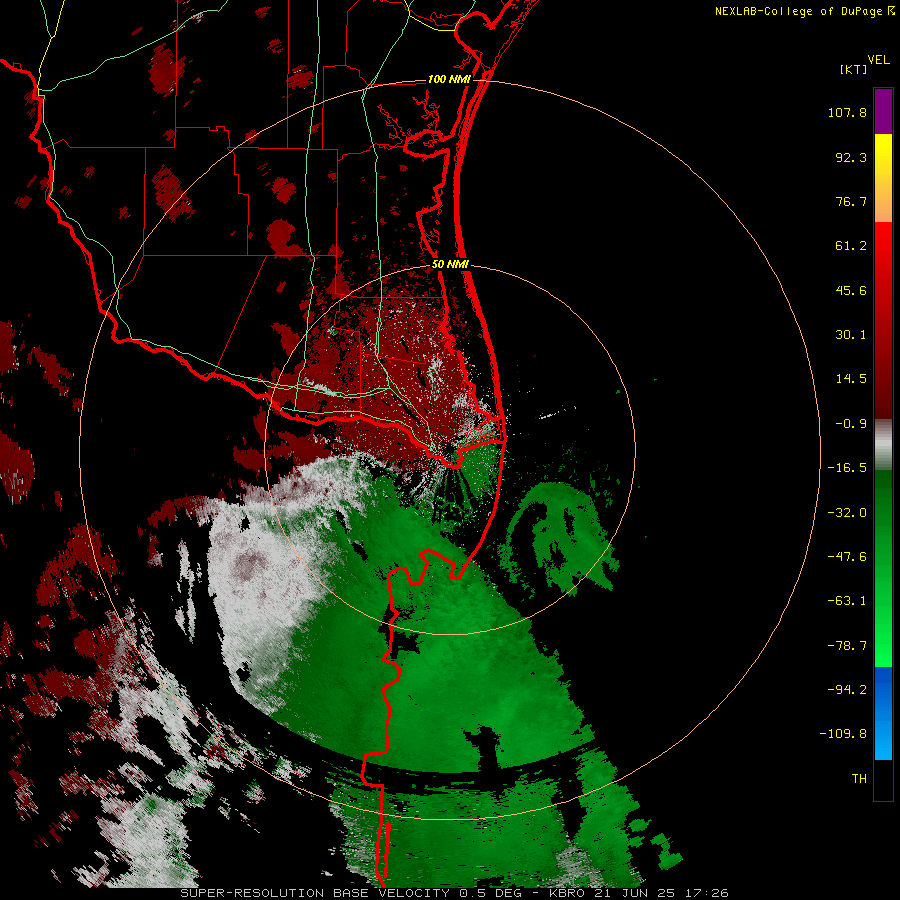The height and width of the screenshot is (900, 900).
Task: Click the 107.8 legend value
Action: click(x=847, y=112)
